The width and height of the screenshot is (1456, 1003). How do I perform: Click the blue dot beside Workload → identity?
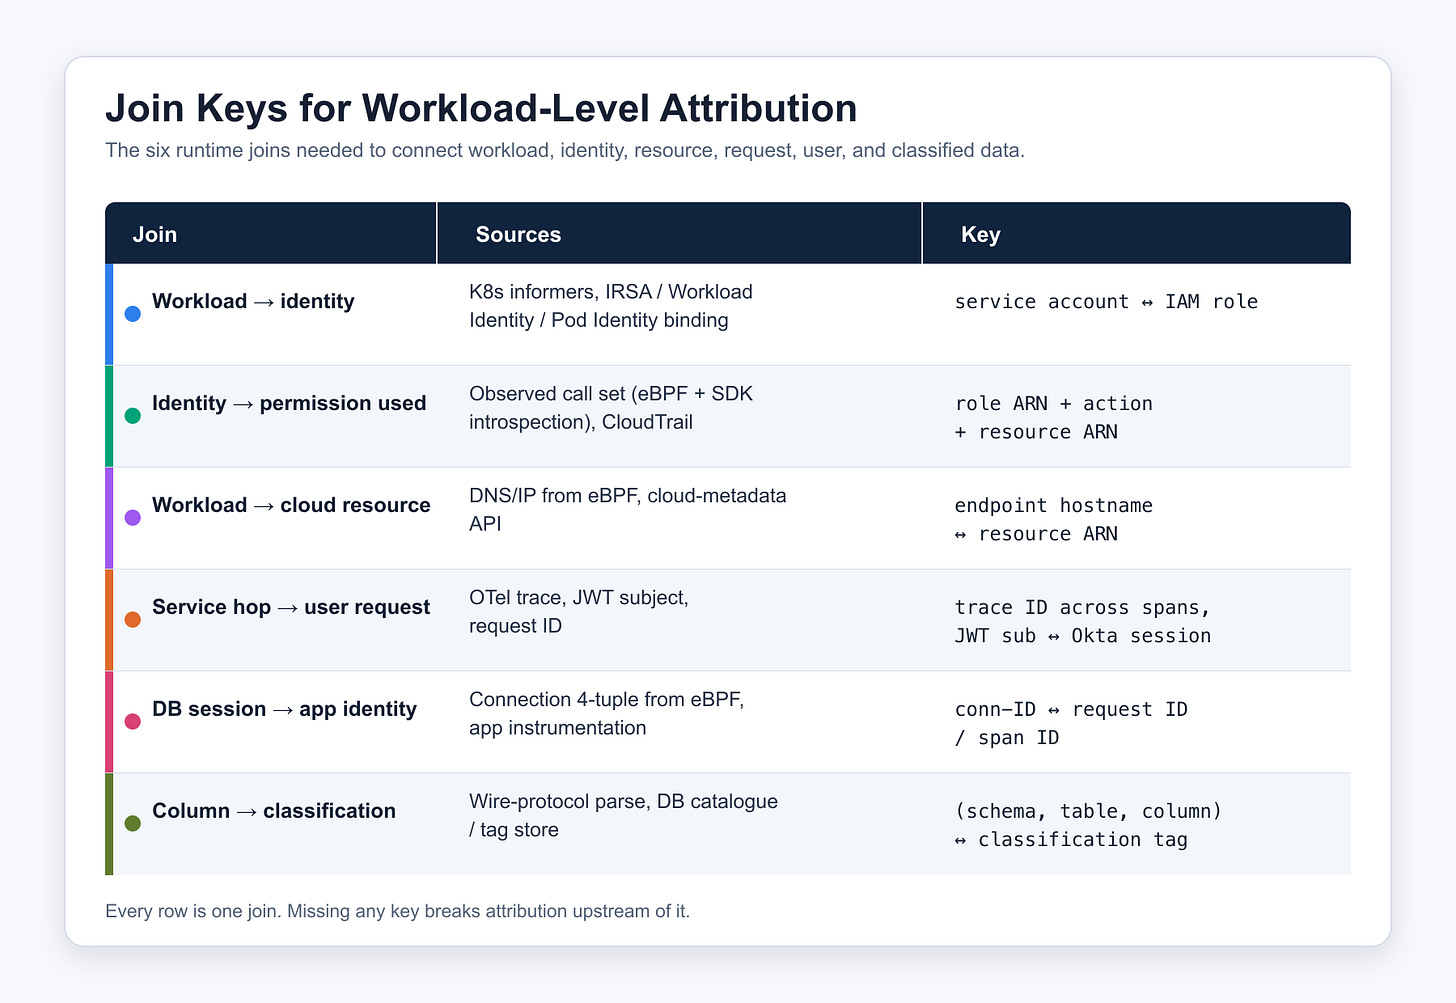132,313
